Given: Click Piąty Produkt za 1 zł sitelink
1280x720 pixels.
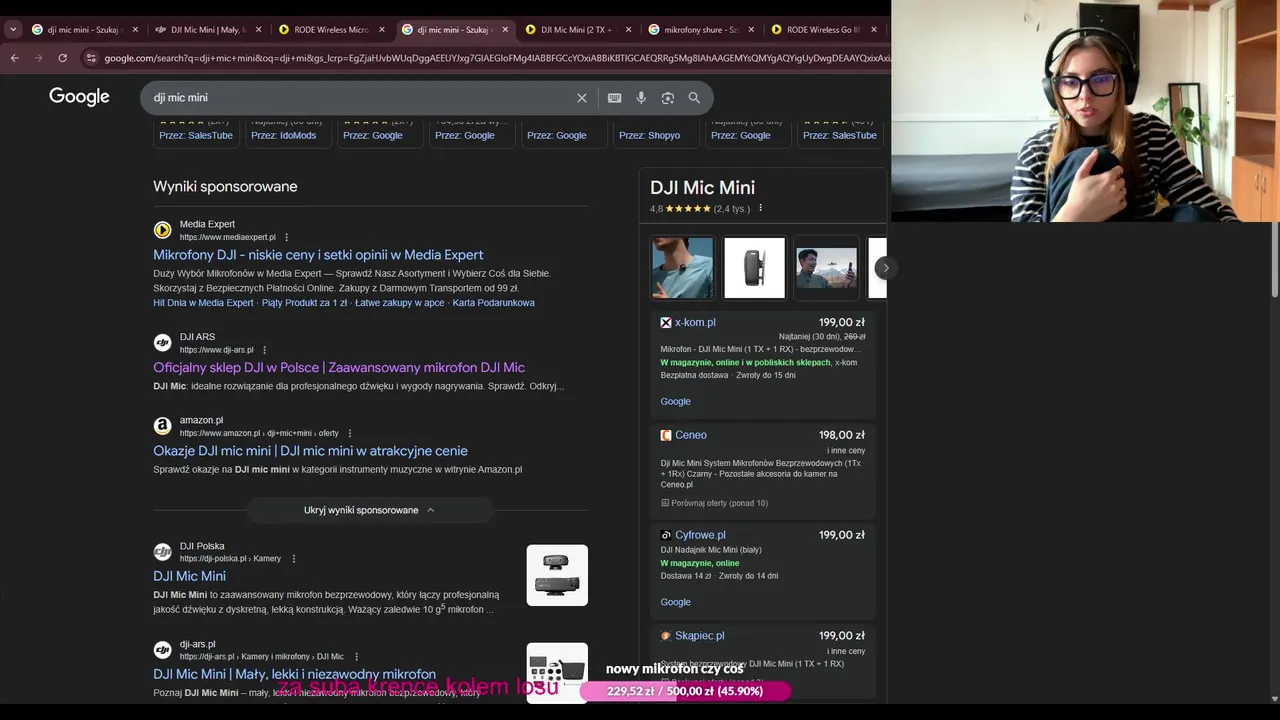Looking at the screenshot, I should tap(304, 303).
